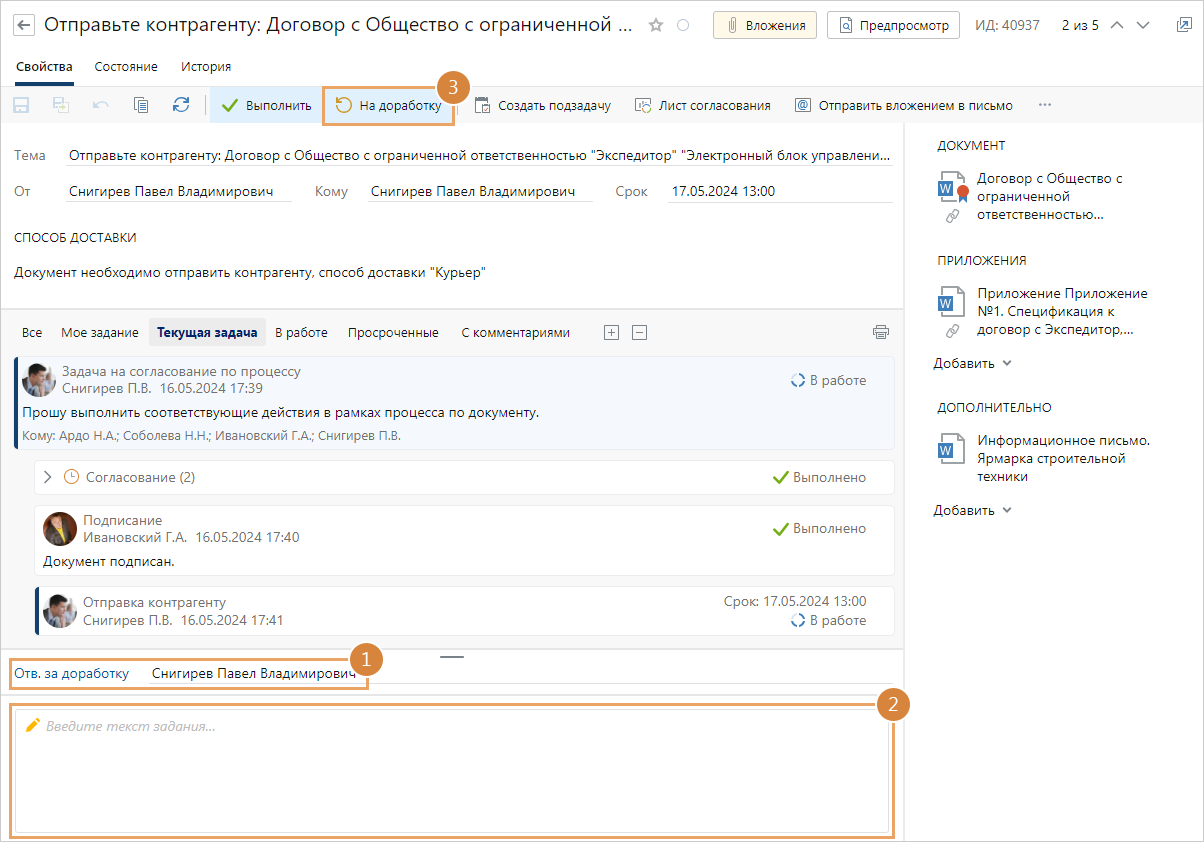Expand the Согласование (2) group

click(47, 477)
